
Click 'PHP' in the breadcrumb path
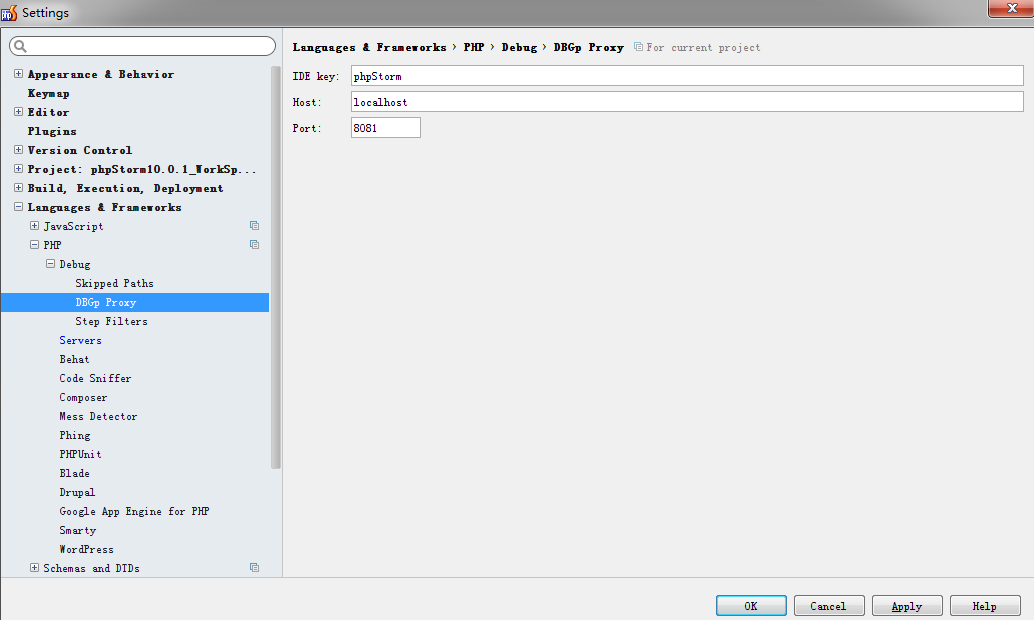(473, 47)
